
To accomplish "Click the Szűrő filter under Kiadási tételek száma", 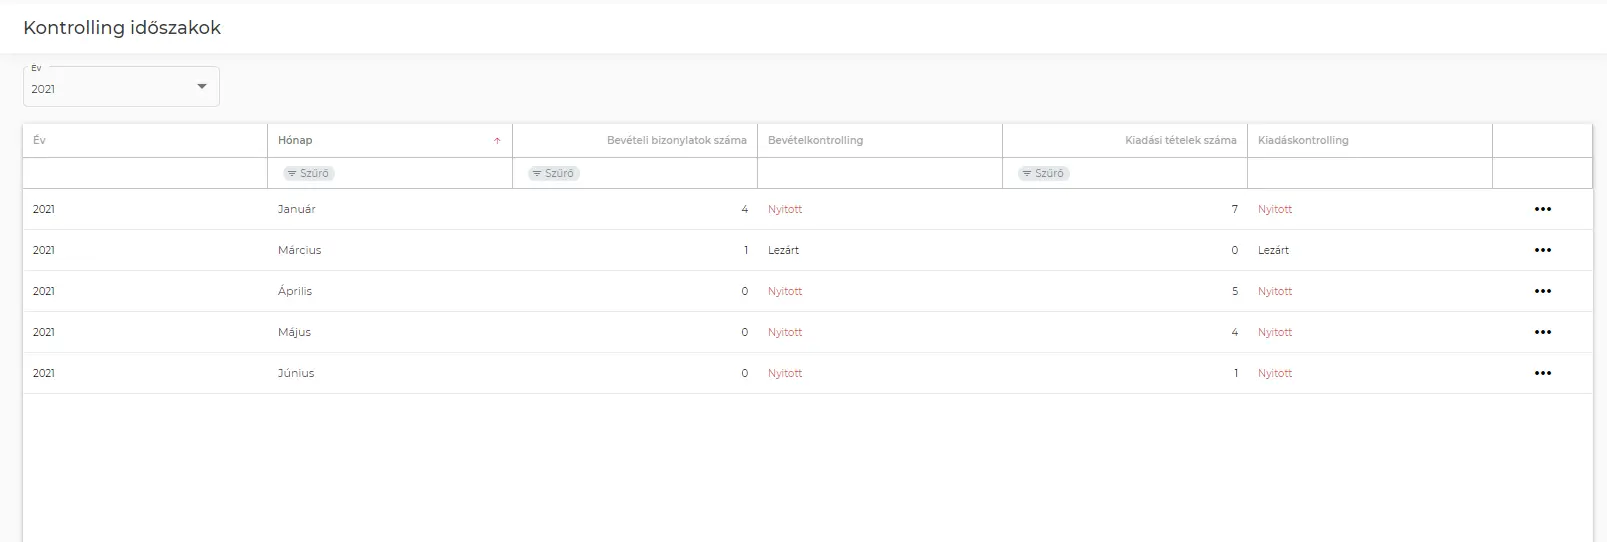I will point(1043,173).
